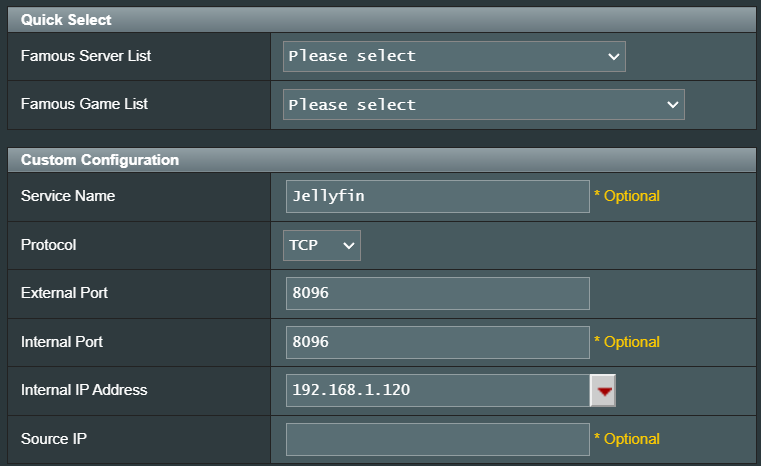
Task: Click the Famous Game List label
Action: [84, 104]
